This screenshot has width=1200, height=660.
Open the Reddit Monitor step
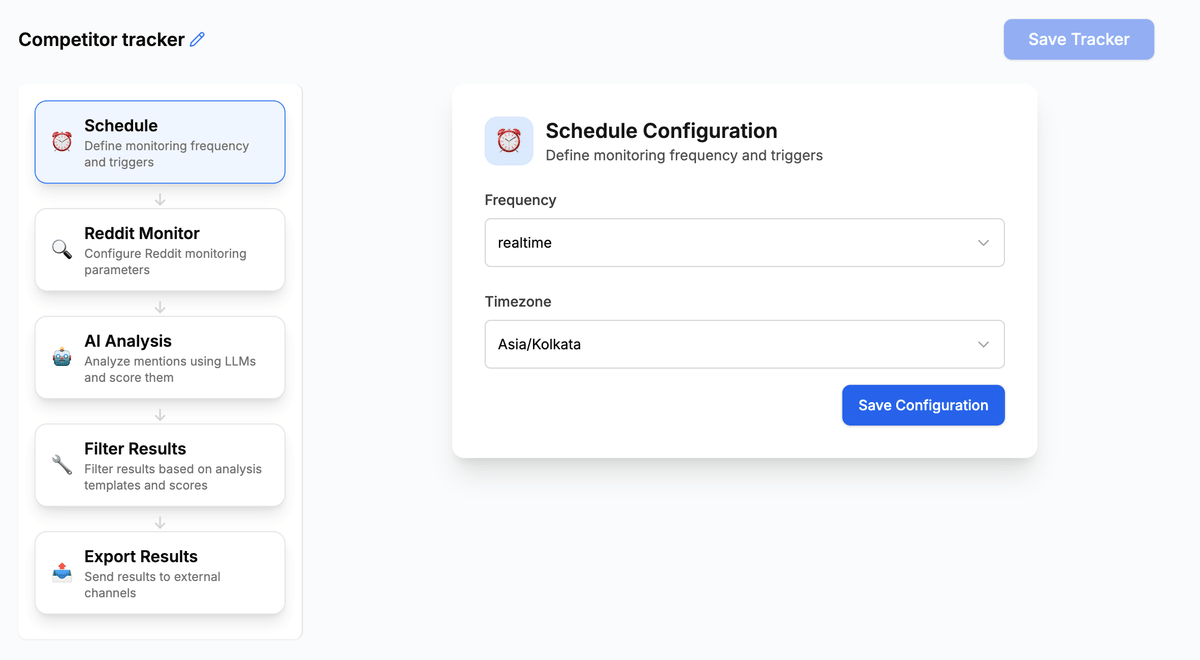[160, 250]
